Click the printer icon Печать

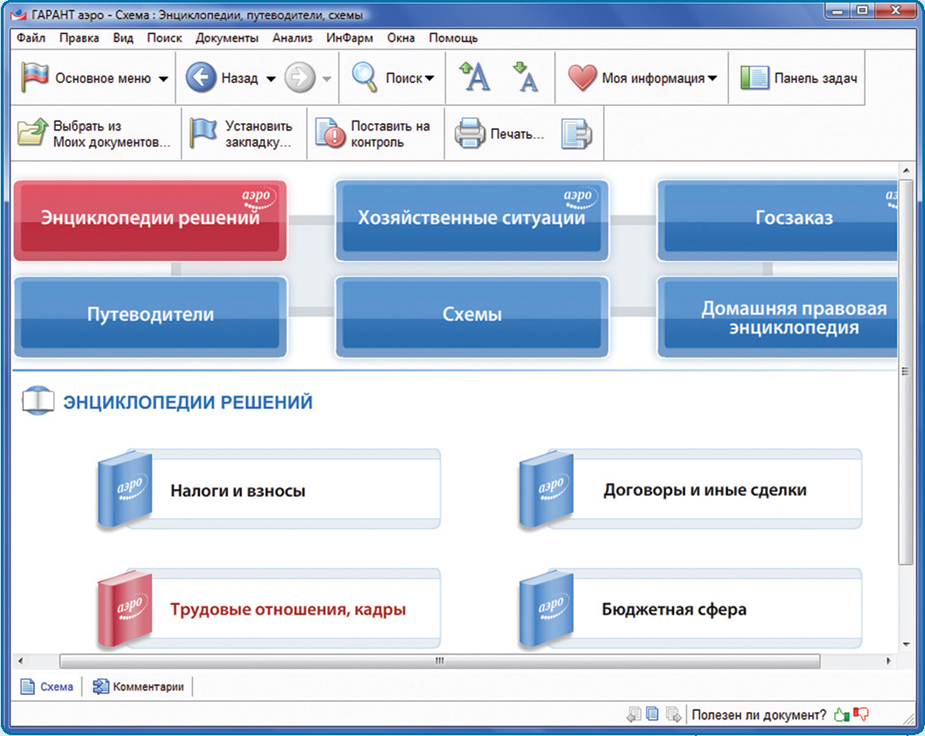470,134
